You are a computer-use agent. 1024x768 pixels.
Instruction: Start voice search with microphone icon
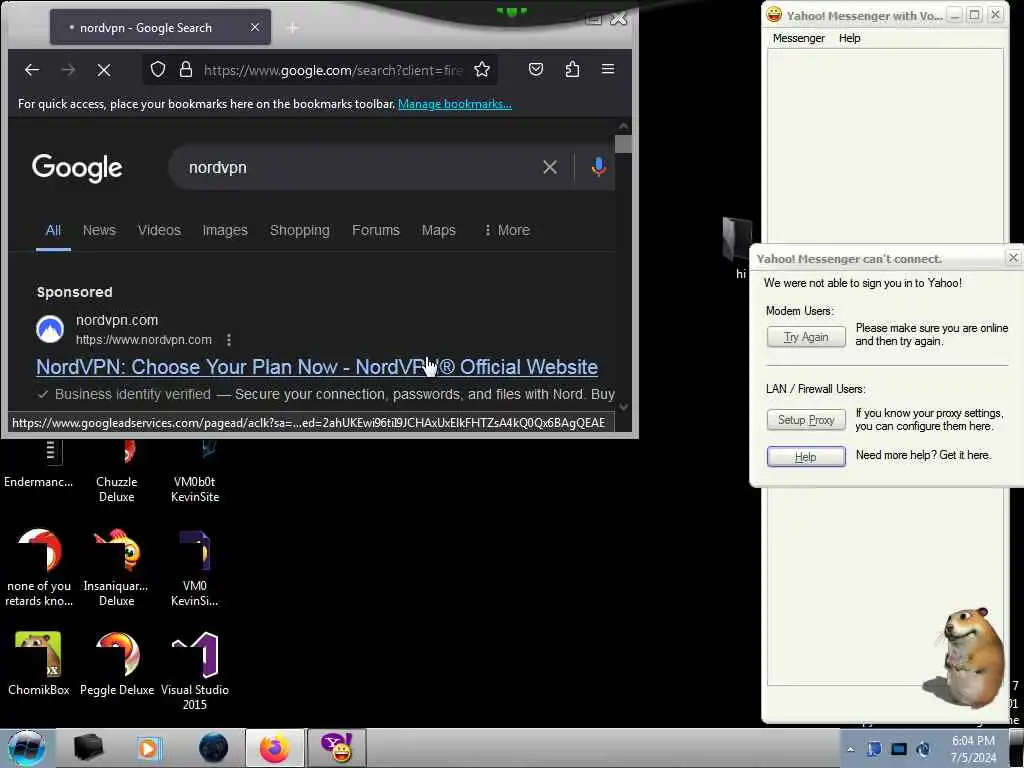pyautogui.click(x=598, y=167)
